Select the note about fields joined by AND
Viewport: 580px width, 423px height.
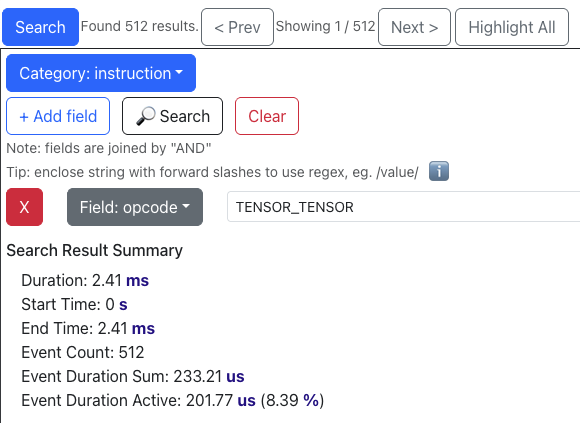coord(109,148)
